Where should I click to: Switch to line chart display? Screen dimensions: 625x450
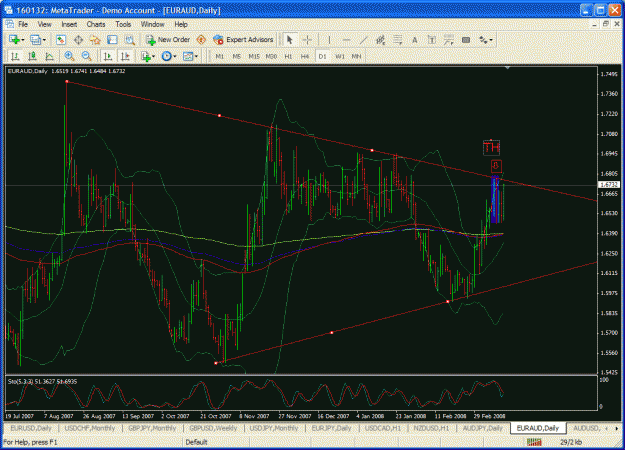[x=49, y=56]
